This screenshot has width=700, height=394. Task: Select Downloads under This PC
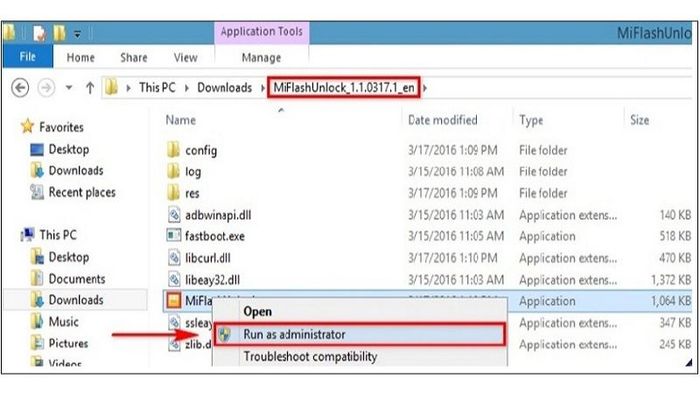(x=76, y=300)
